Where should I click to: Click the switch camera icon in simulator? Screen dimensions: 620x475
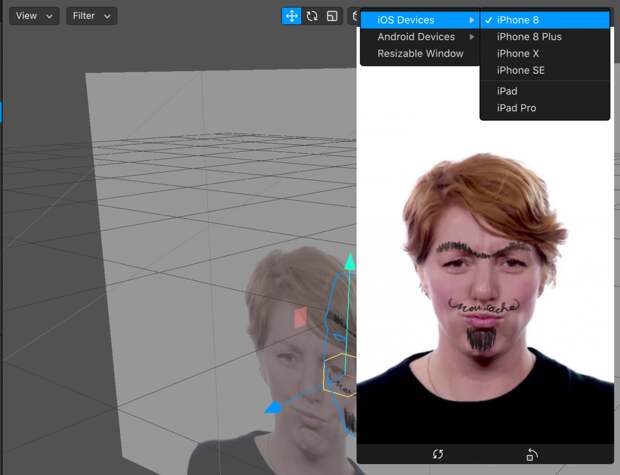438,454
